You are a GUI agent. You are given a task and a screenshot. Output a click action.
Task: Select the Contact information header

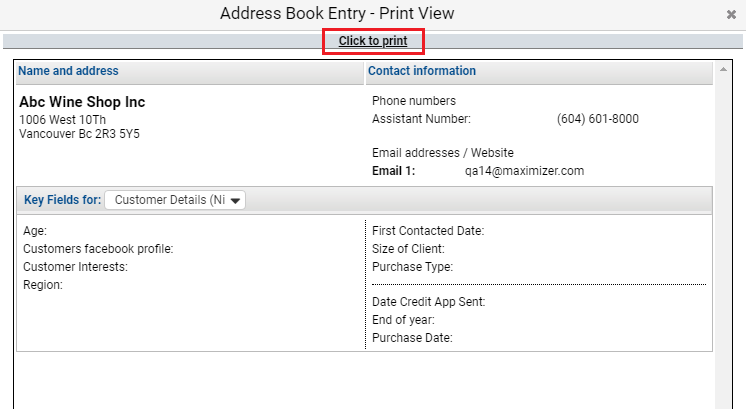click(422, 71)
